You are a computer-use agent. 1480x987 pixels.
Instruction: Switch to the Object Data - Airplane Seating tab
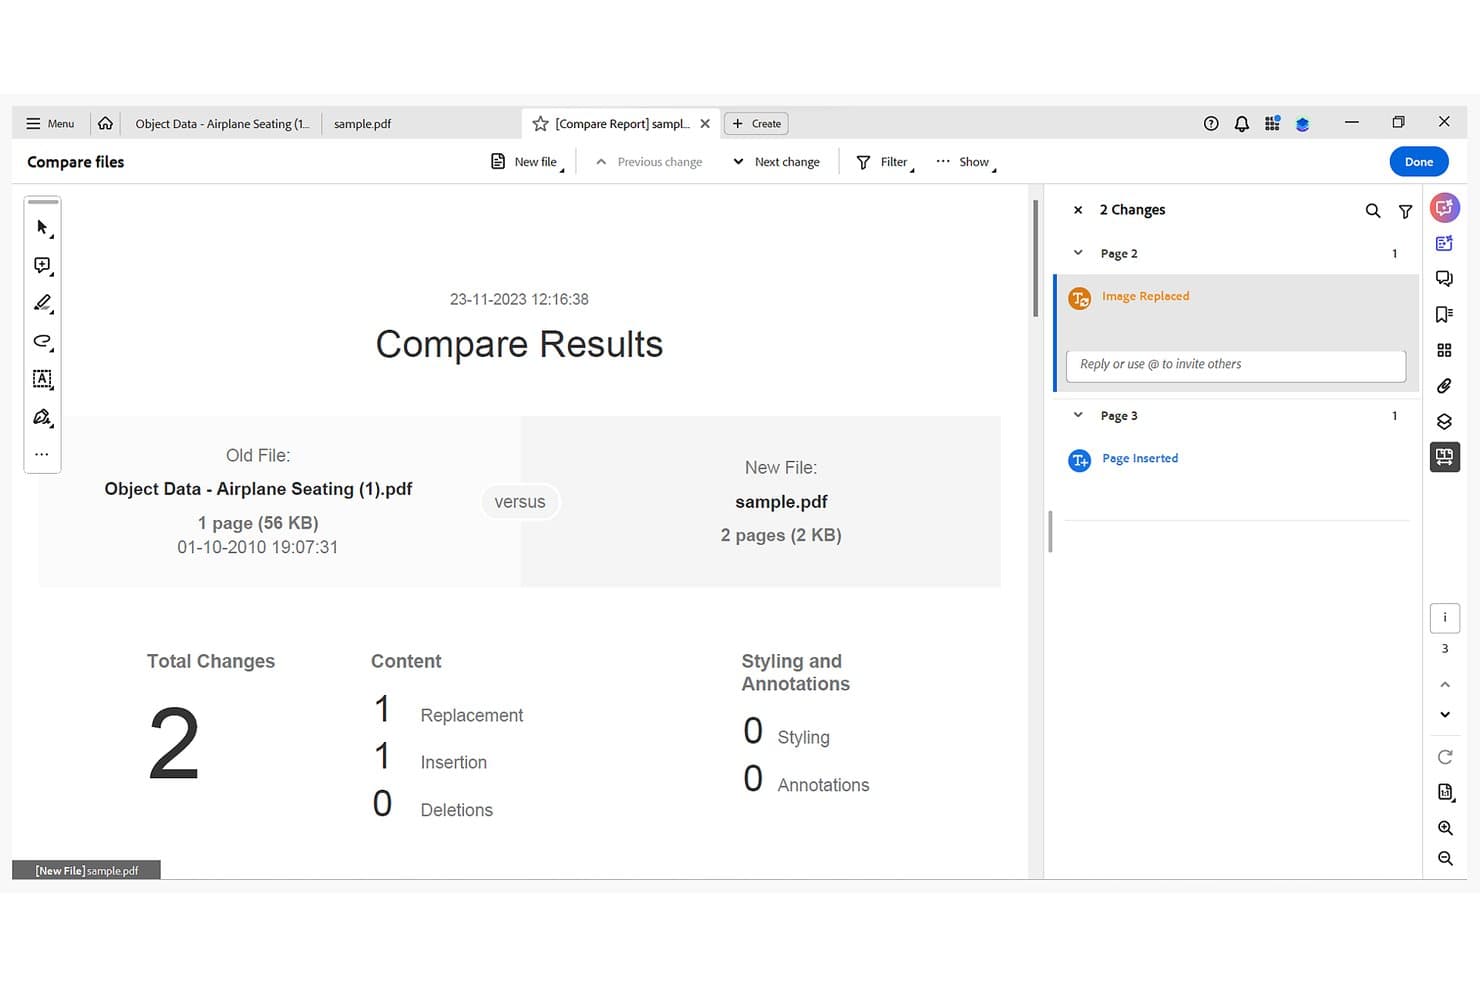coord(222,124)
